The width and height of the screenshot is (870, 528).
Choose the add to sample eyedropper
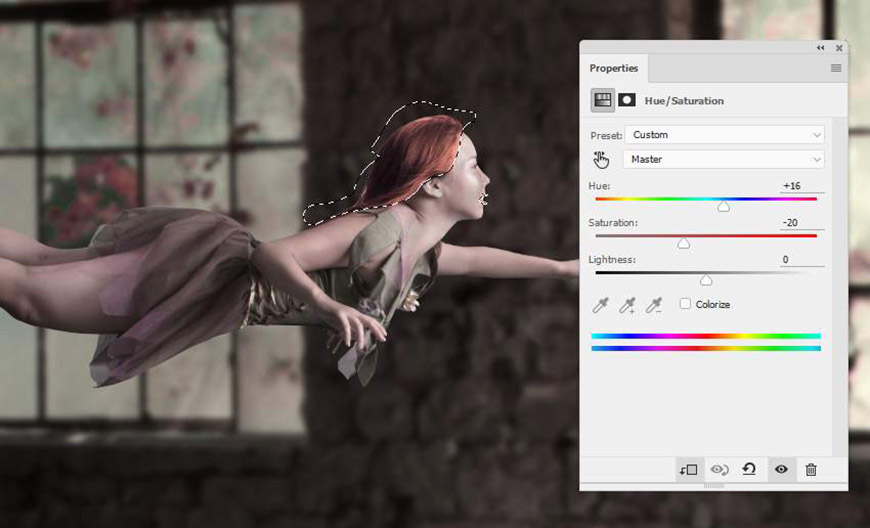point(628,304)
